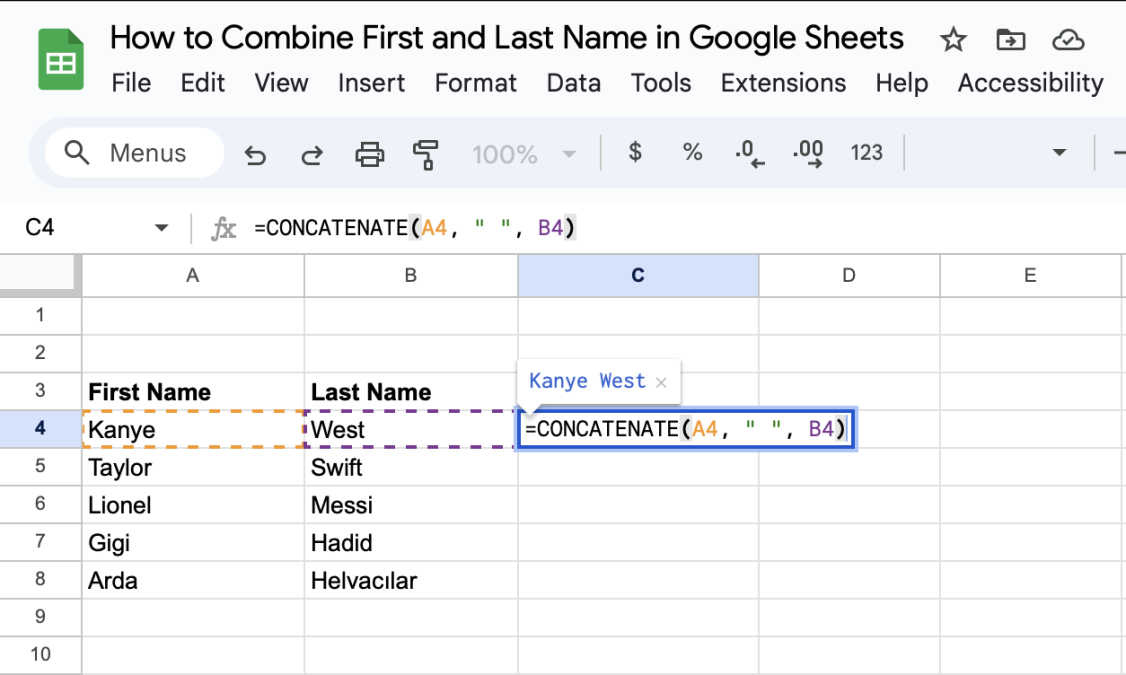Dismiss the Kanye West formula preview
Screen dimensions: 1126x675
[x=661, y=382]
